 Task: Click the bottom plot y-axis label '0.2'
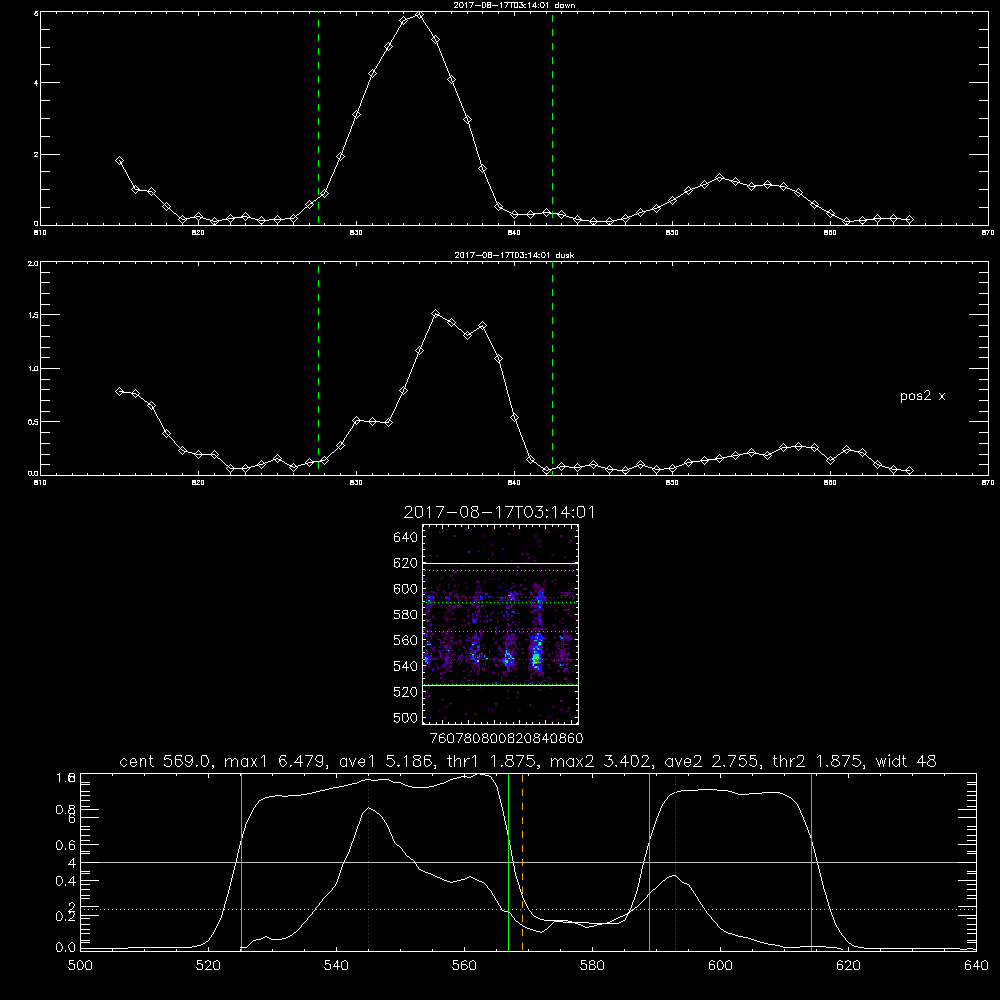coord(66,916)
